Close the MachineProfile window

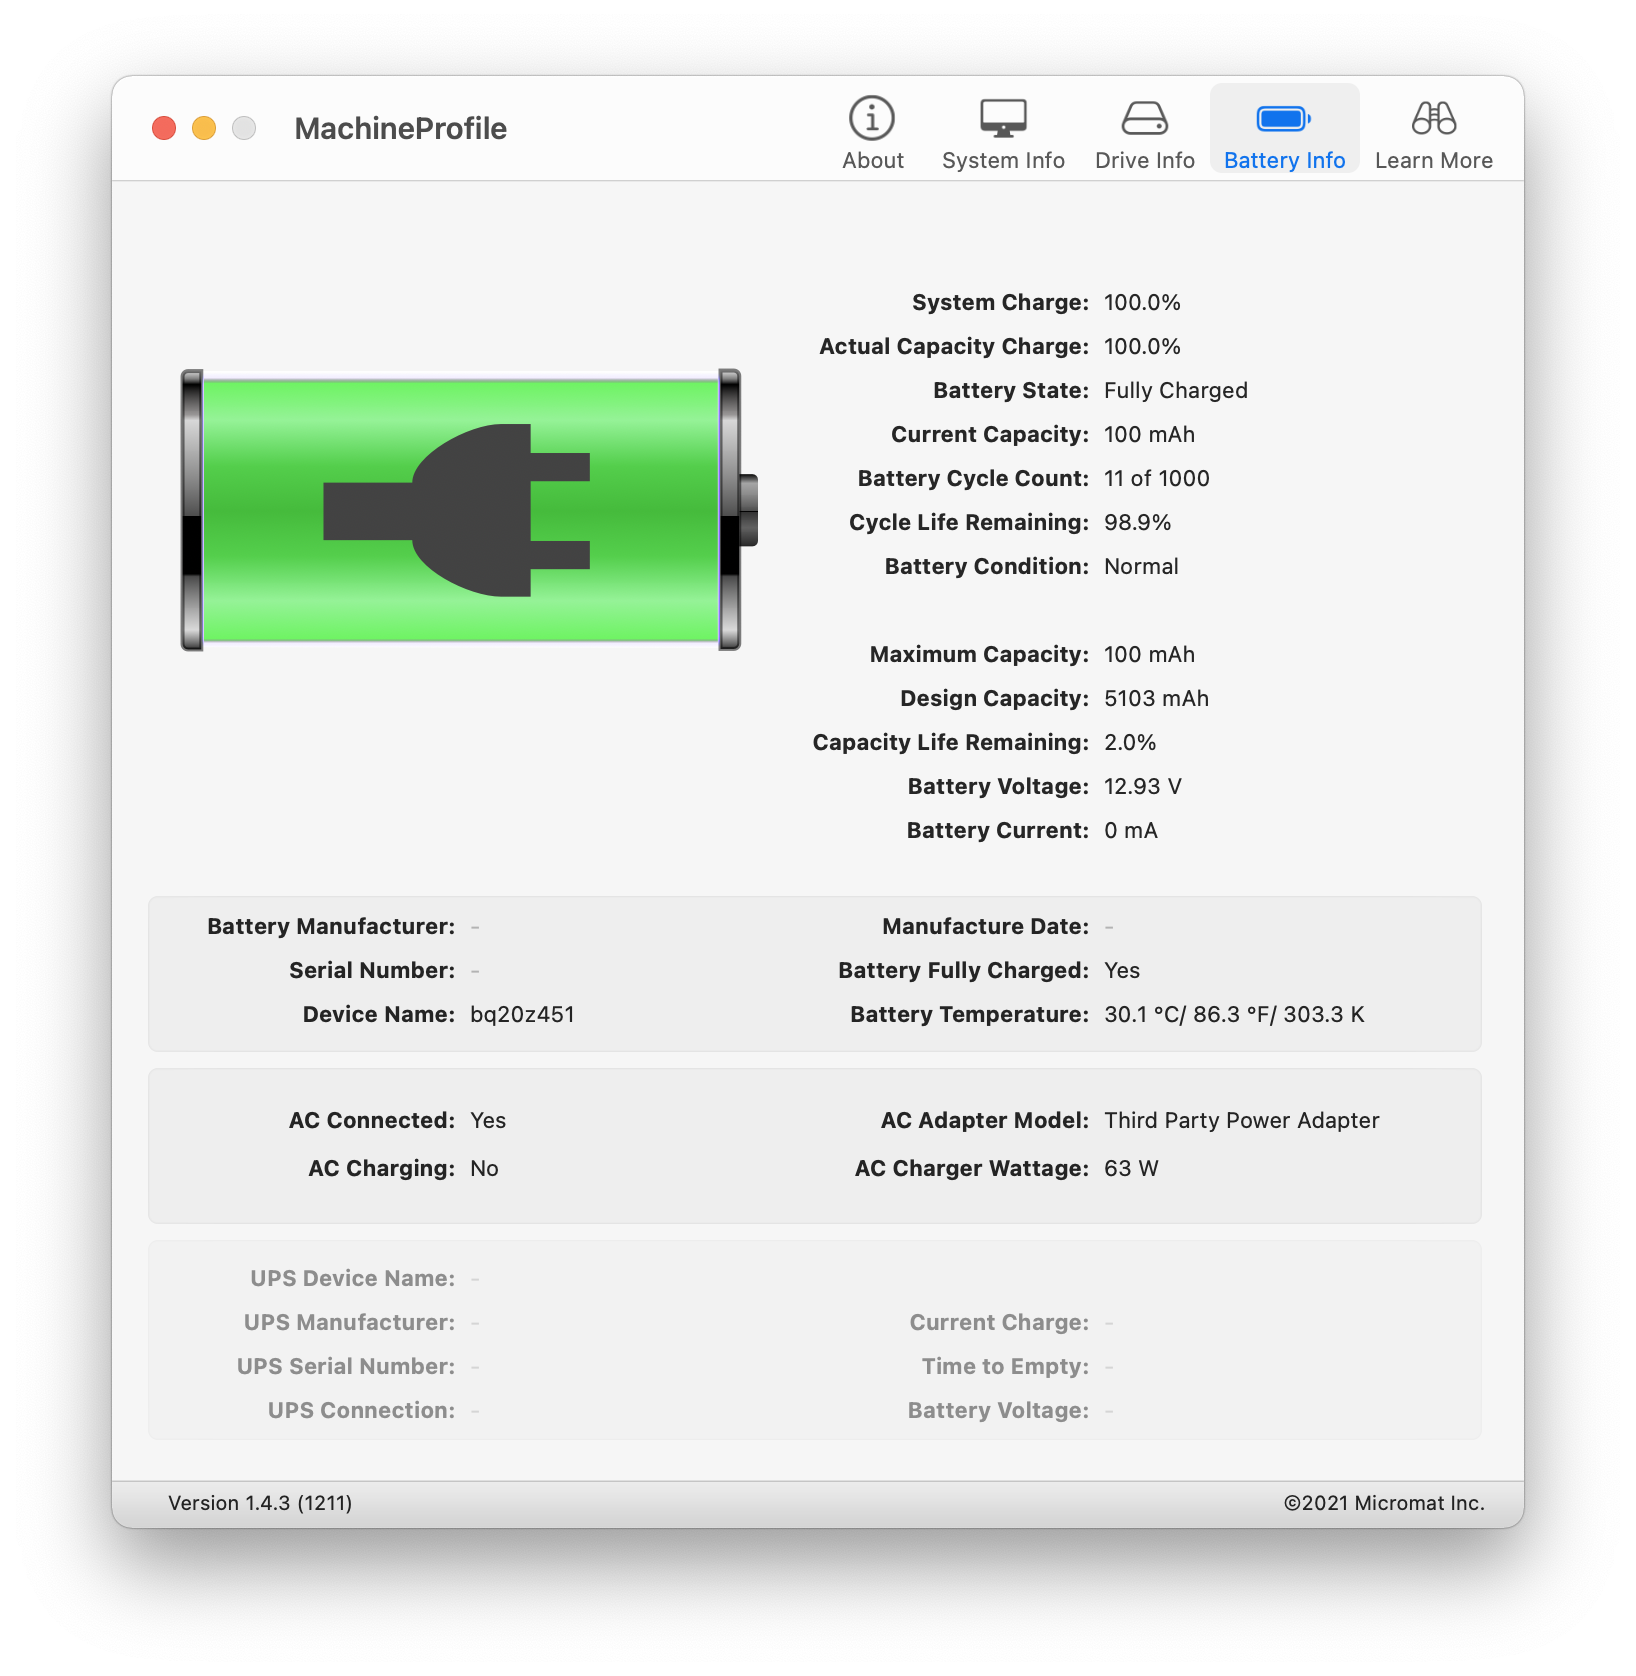coord(164,128)
